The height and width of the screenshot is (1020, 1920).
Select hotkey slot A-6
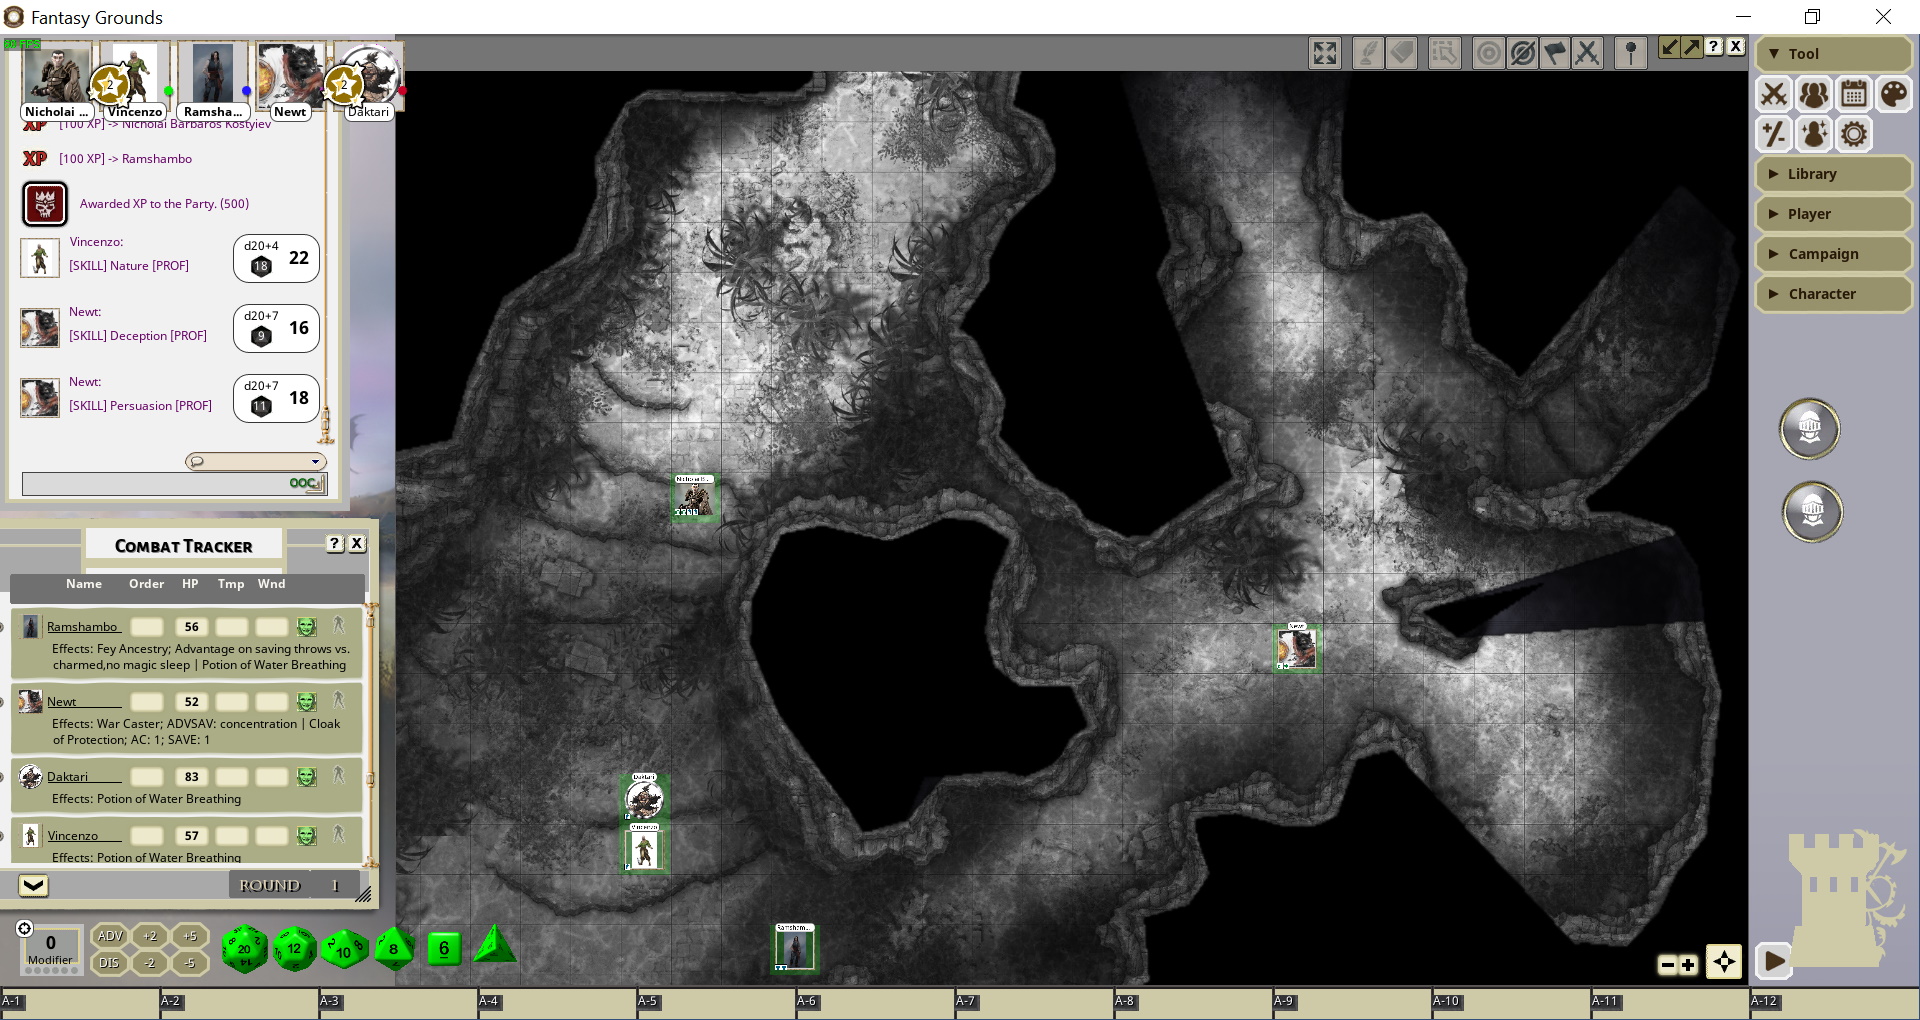point(875,1004)
